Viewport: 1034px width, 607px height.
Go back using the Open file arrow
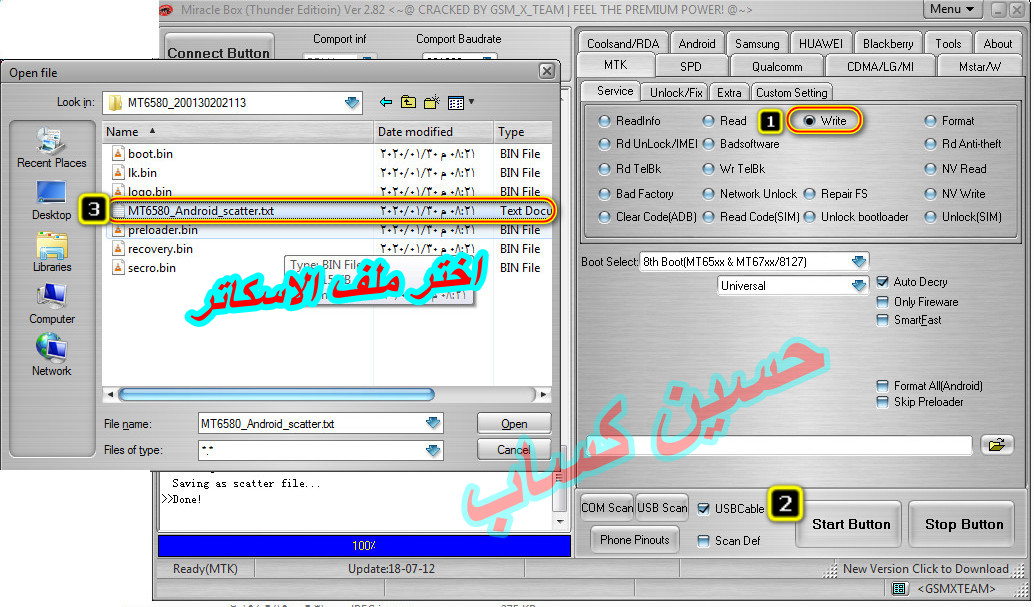[x=386, y=102]
